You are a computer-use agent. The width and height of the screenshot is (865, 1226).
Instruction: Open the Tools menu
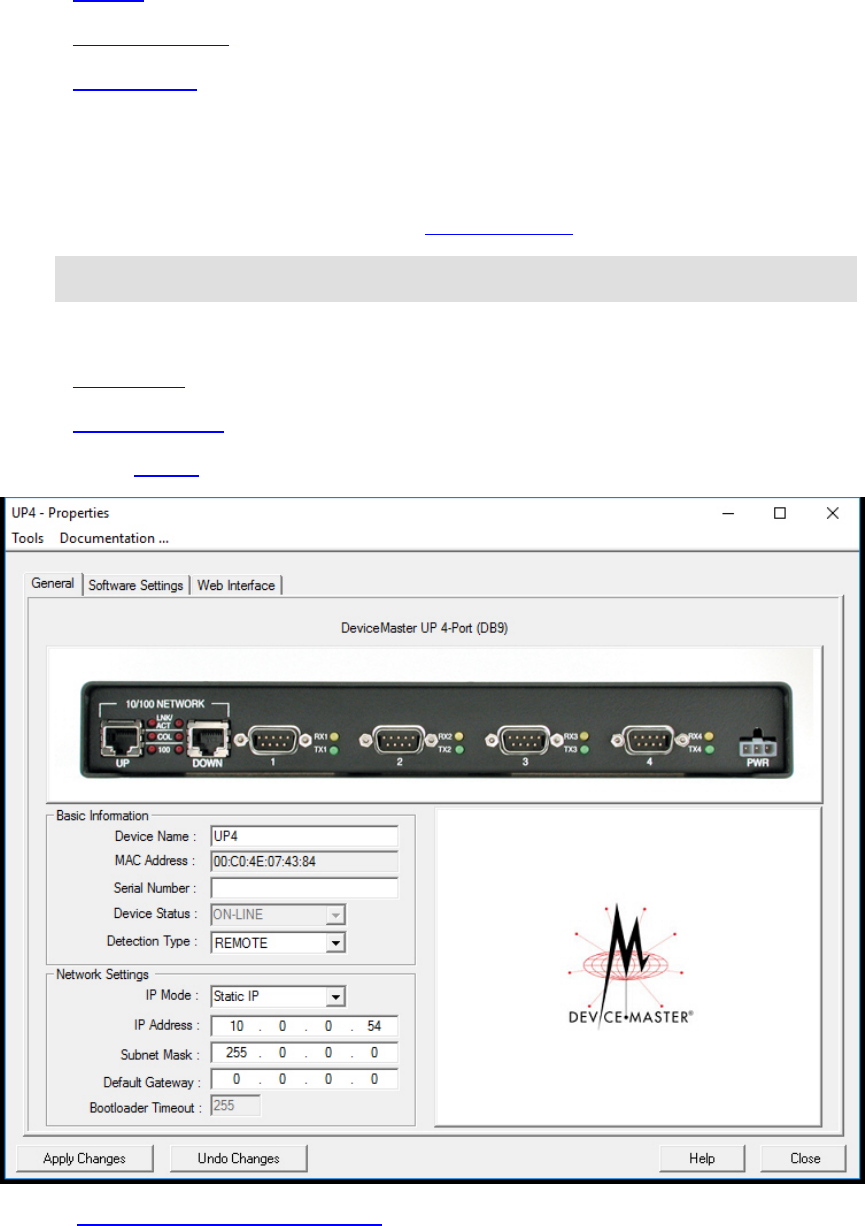pos(27,538)
